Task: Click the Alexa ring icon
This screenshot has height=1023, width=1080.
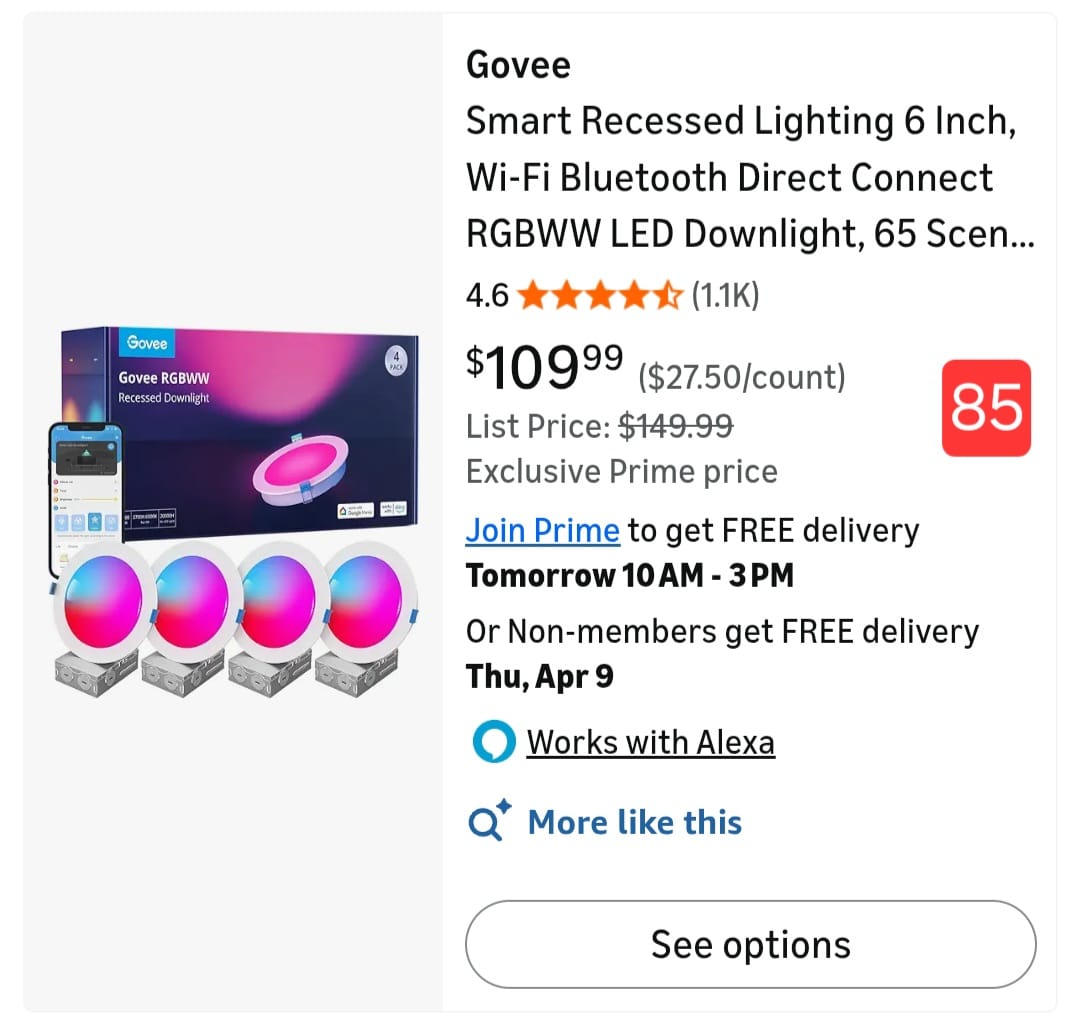Action: coord(493,742)
